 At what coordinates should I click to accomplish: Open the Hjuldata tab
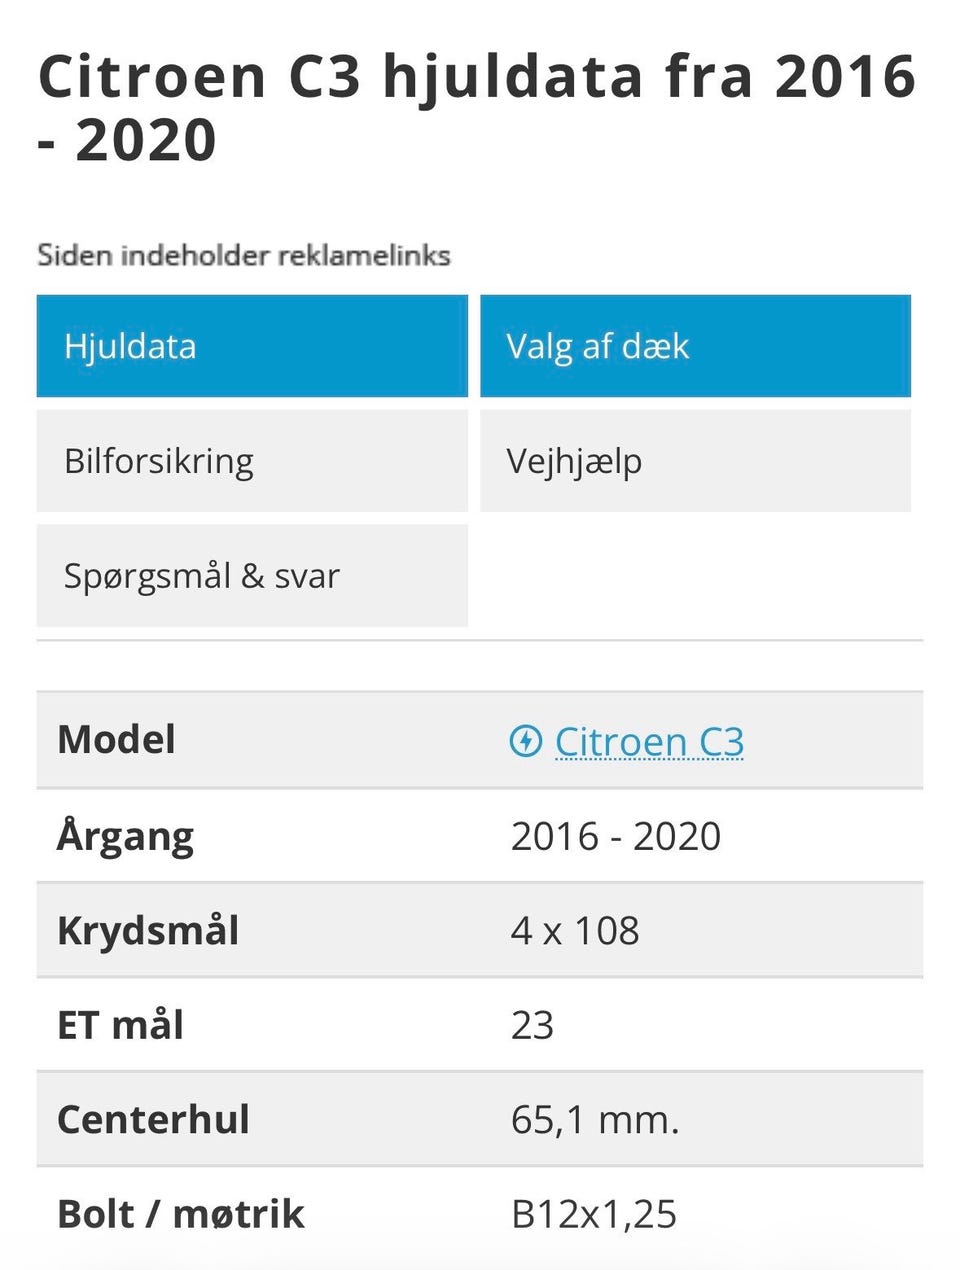(x=252, y=346)
